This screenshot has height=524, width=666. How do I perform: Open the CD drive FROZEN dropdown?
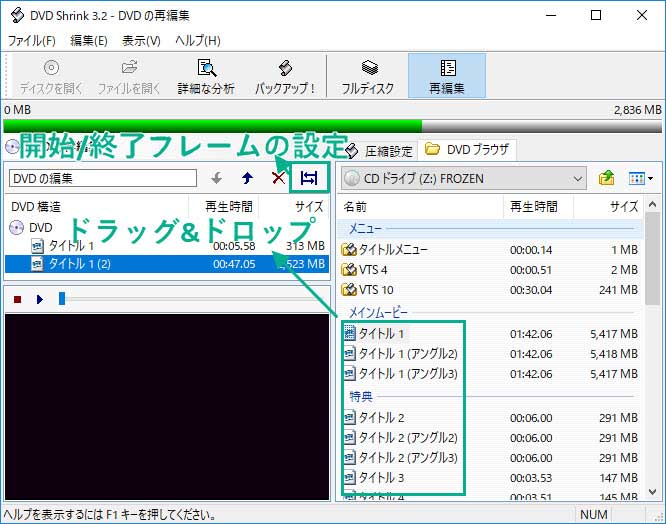tap(577, 178)
